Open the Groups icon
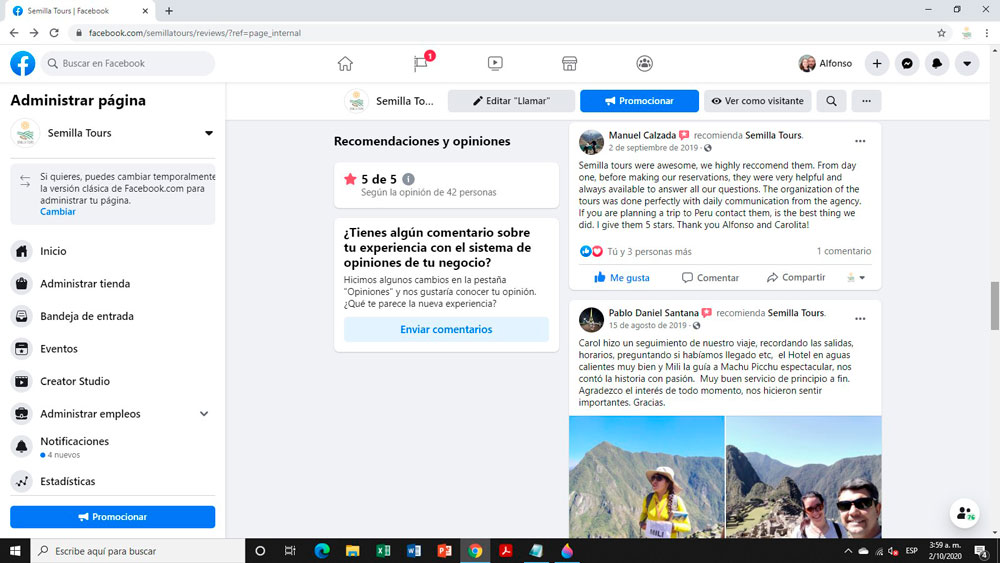1000x563 pixels. [x=644, y=63]
